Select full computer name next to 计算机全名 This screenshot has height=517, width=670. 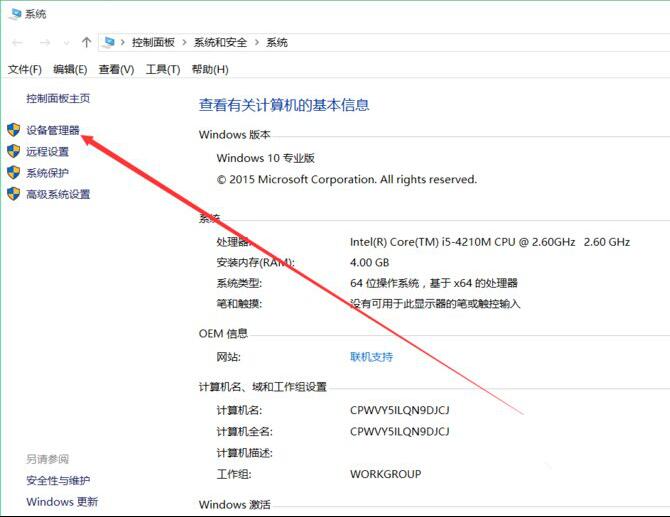coord(400,432)
